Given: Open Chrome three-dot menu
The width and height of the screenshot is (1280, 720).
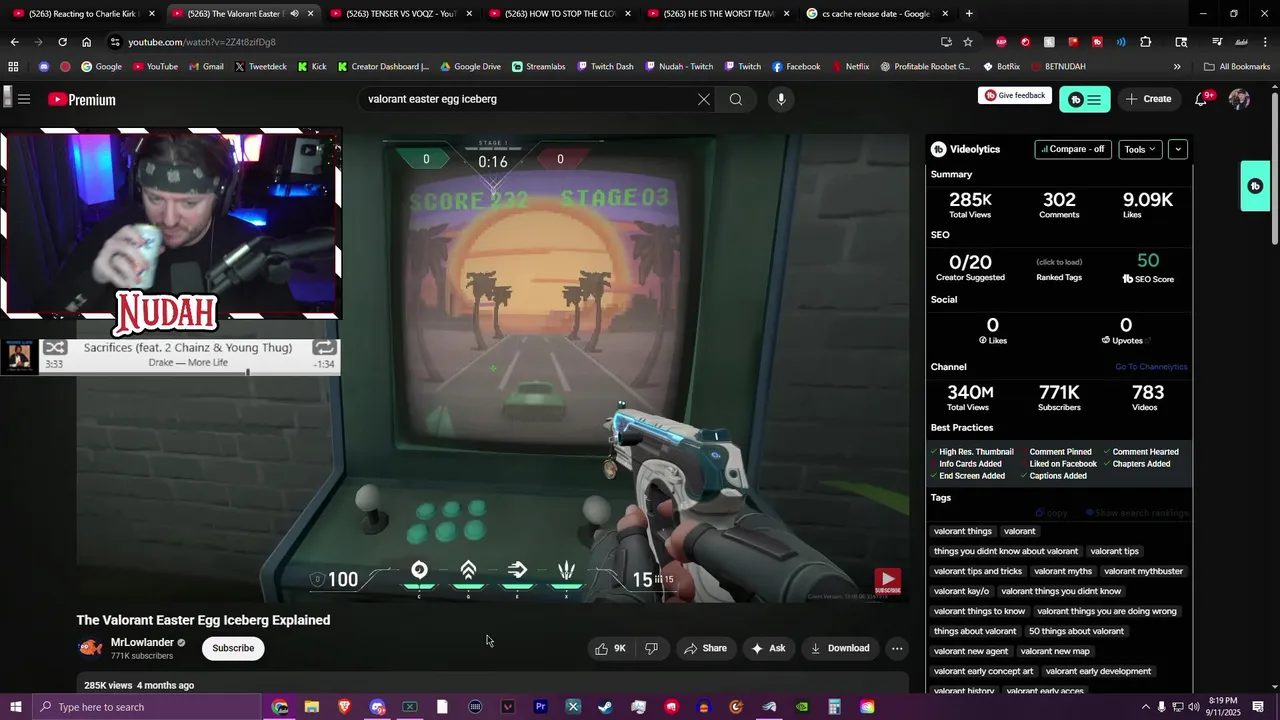Looking at the screenshot, I should coord(1265,42).
